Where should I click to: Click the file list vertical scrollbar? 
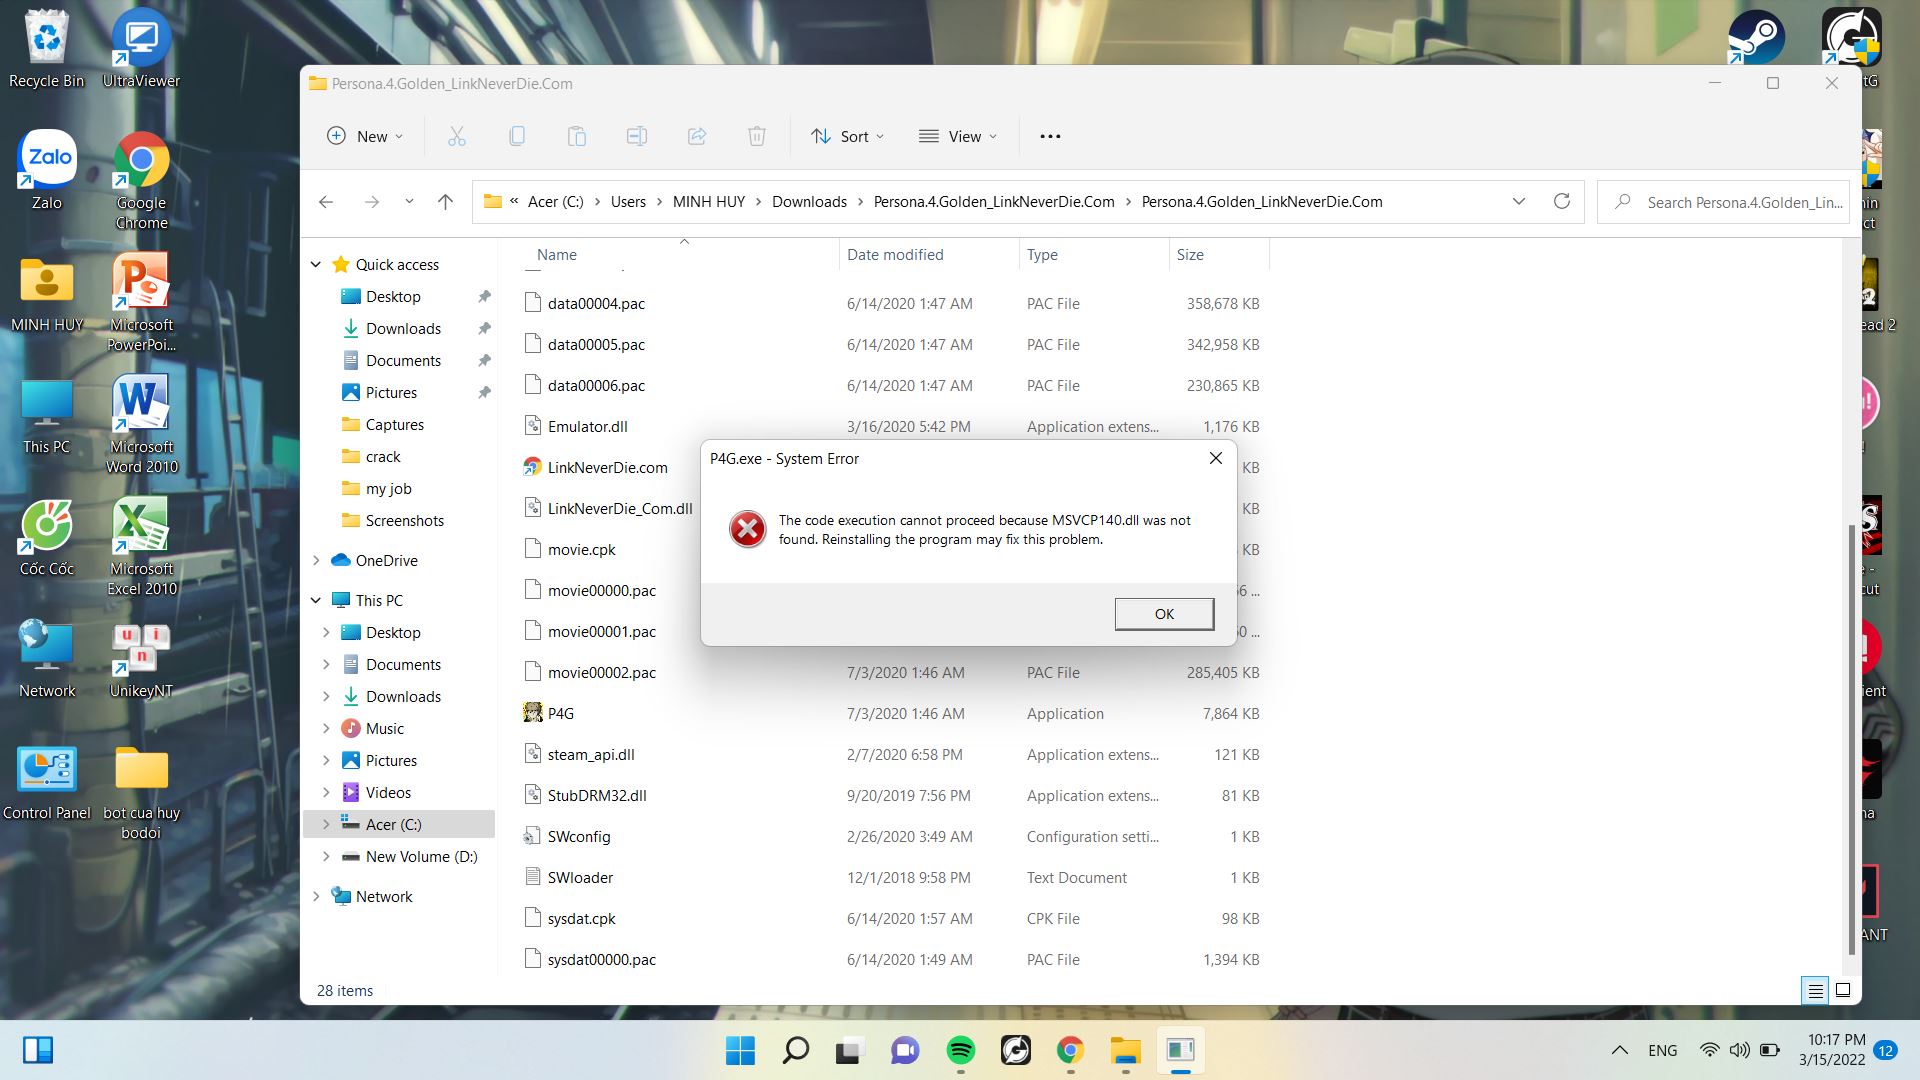click(x=1851, y=740)
